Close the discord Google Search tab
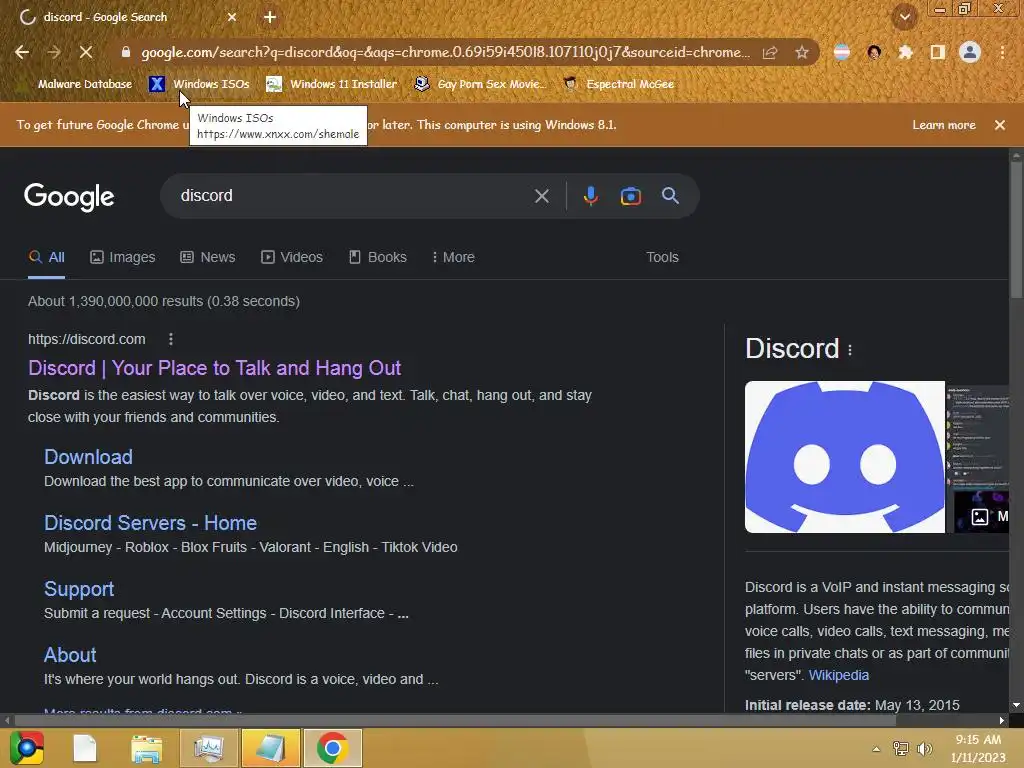 [232, 17]
